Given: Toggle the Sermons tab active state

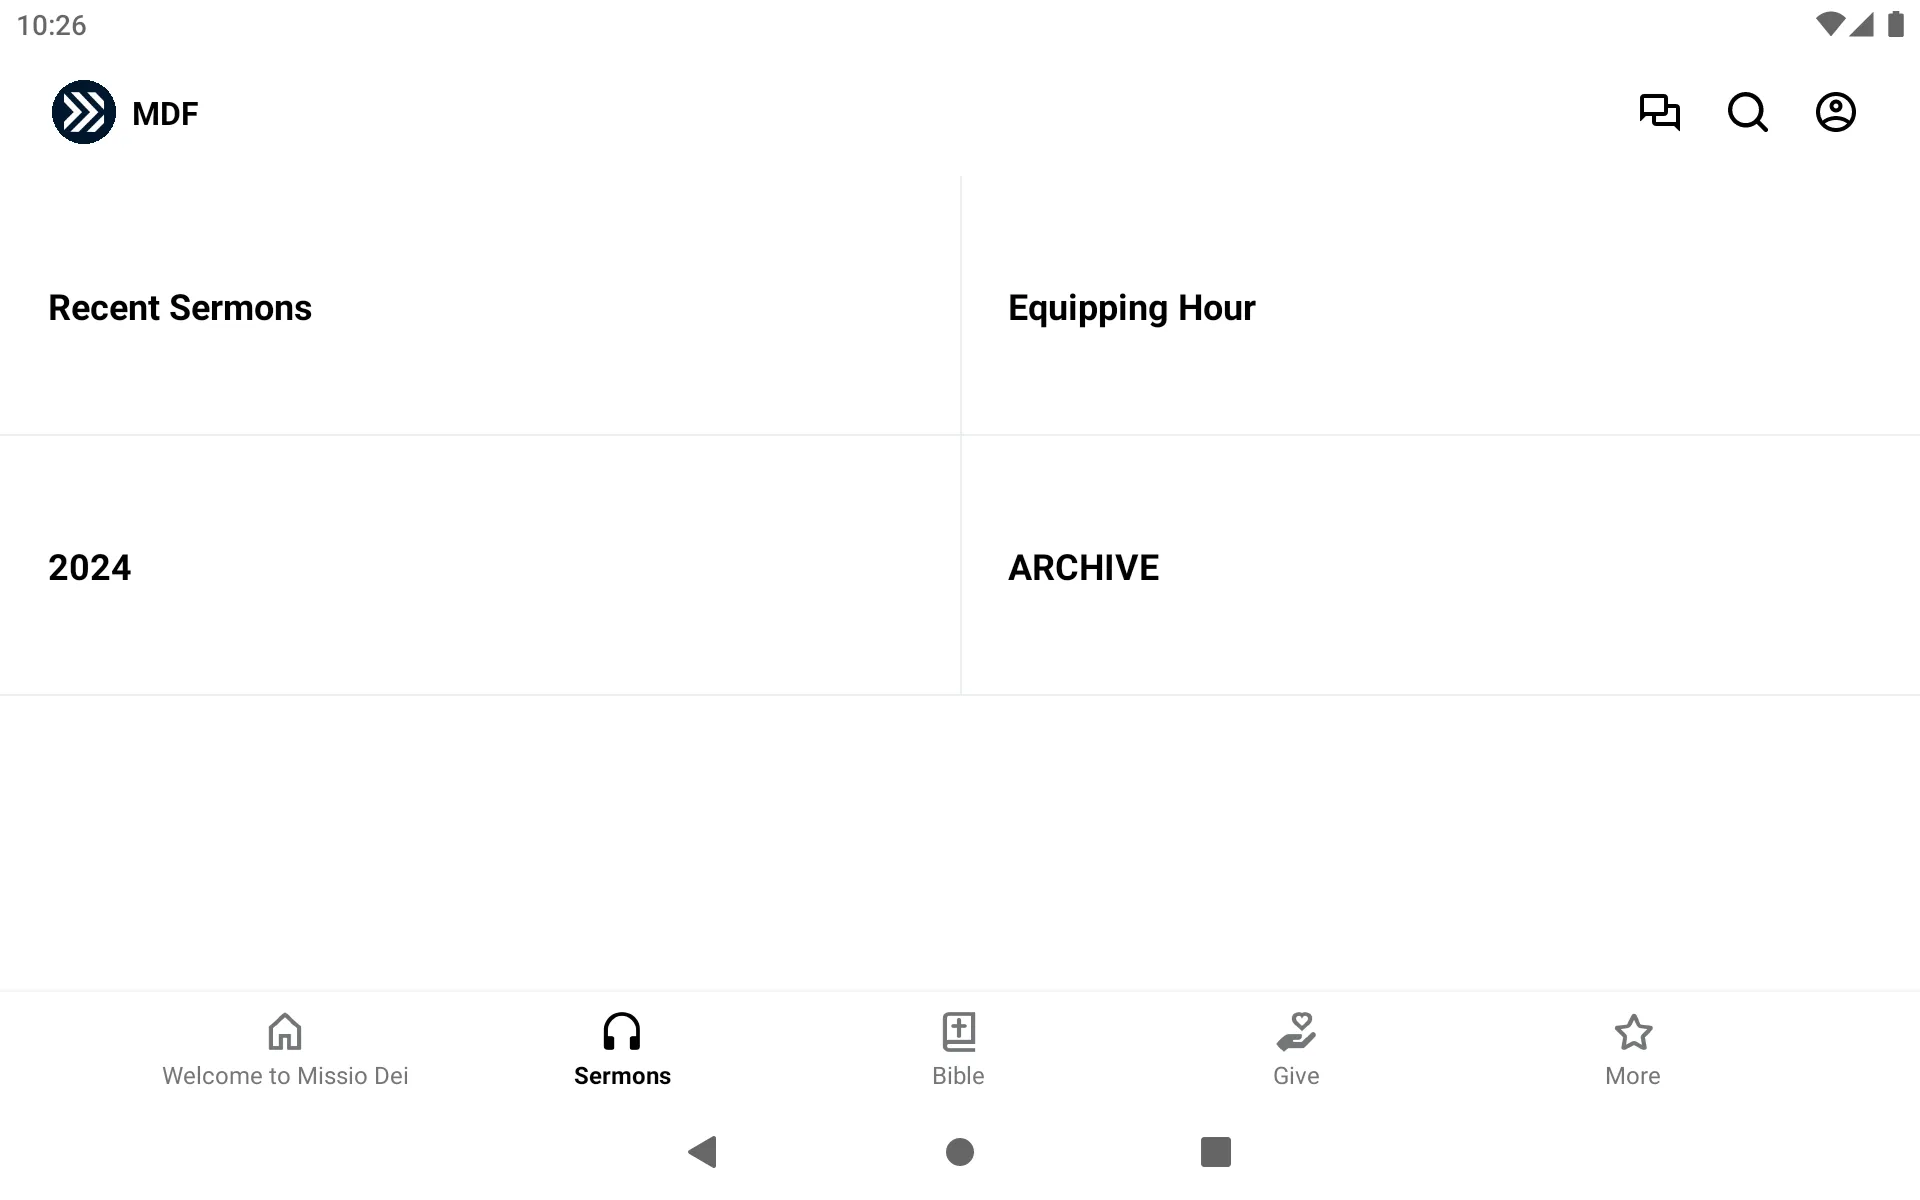Looking at the screenshot, I should (622, 1048).
